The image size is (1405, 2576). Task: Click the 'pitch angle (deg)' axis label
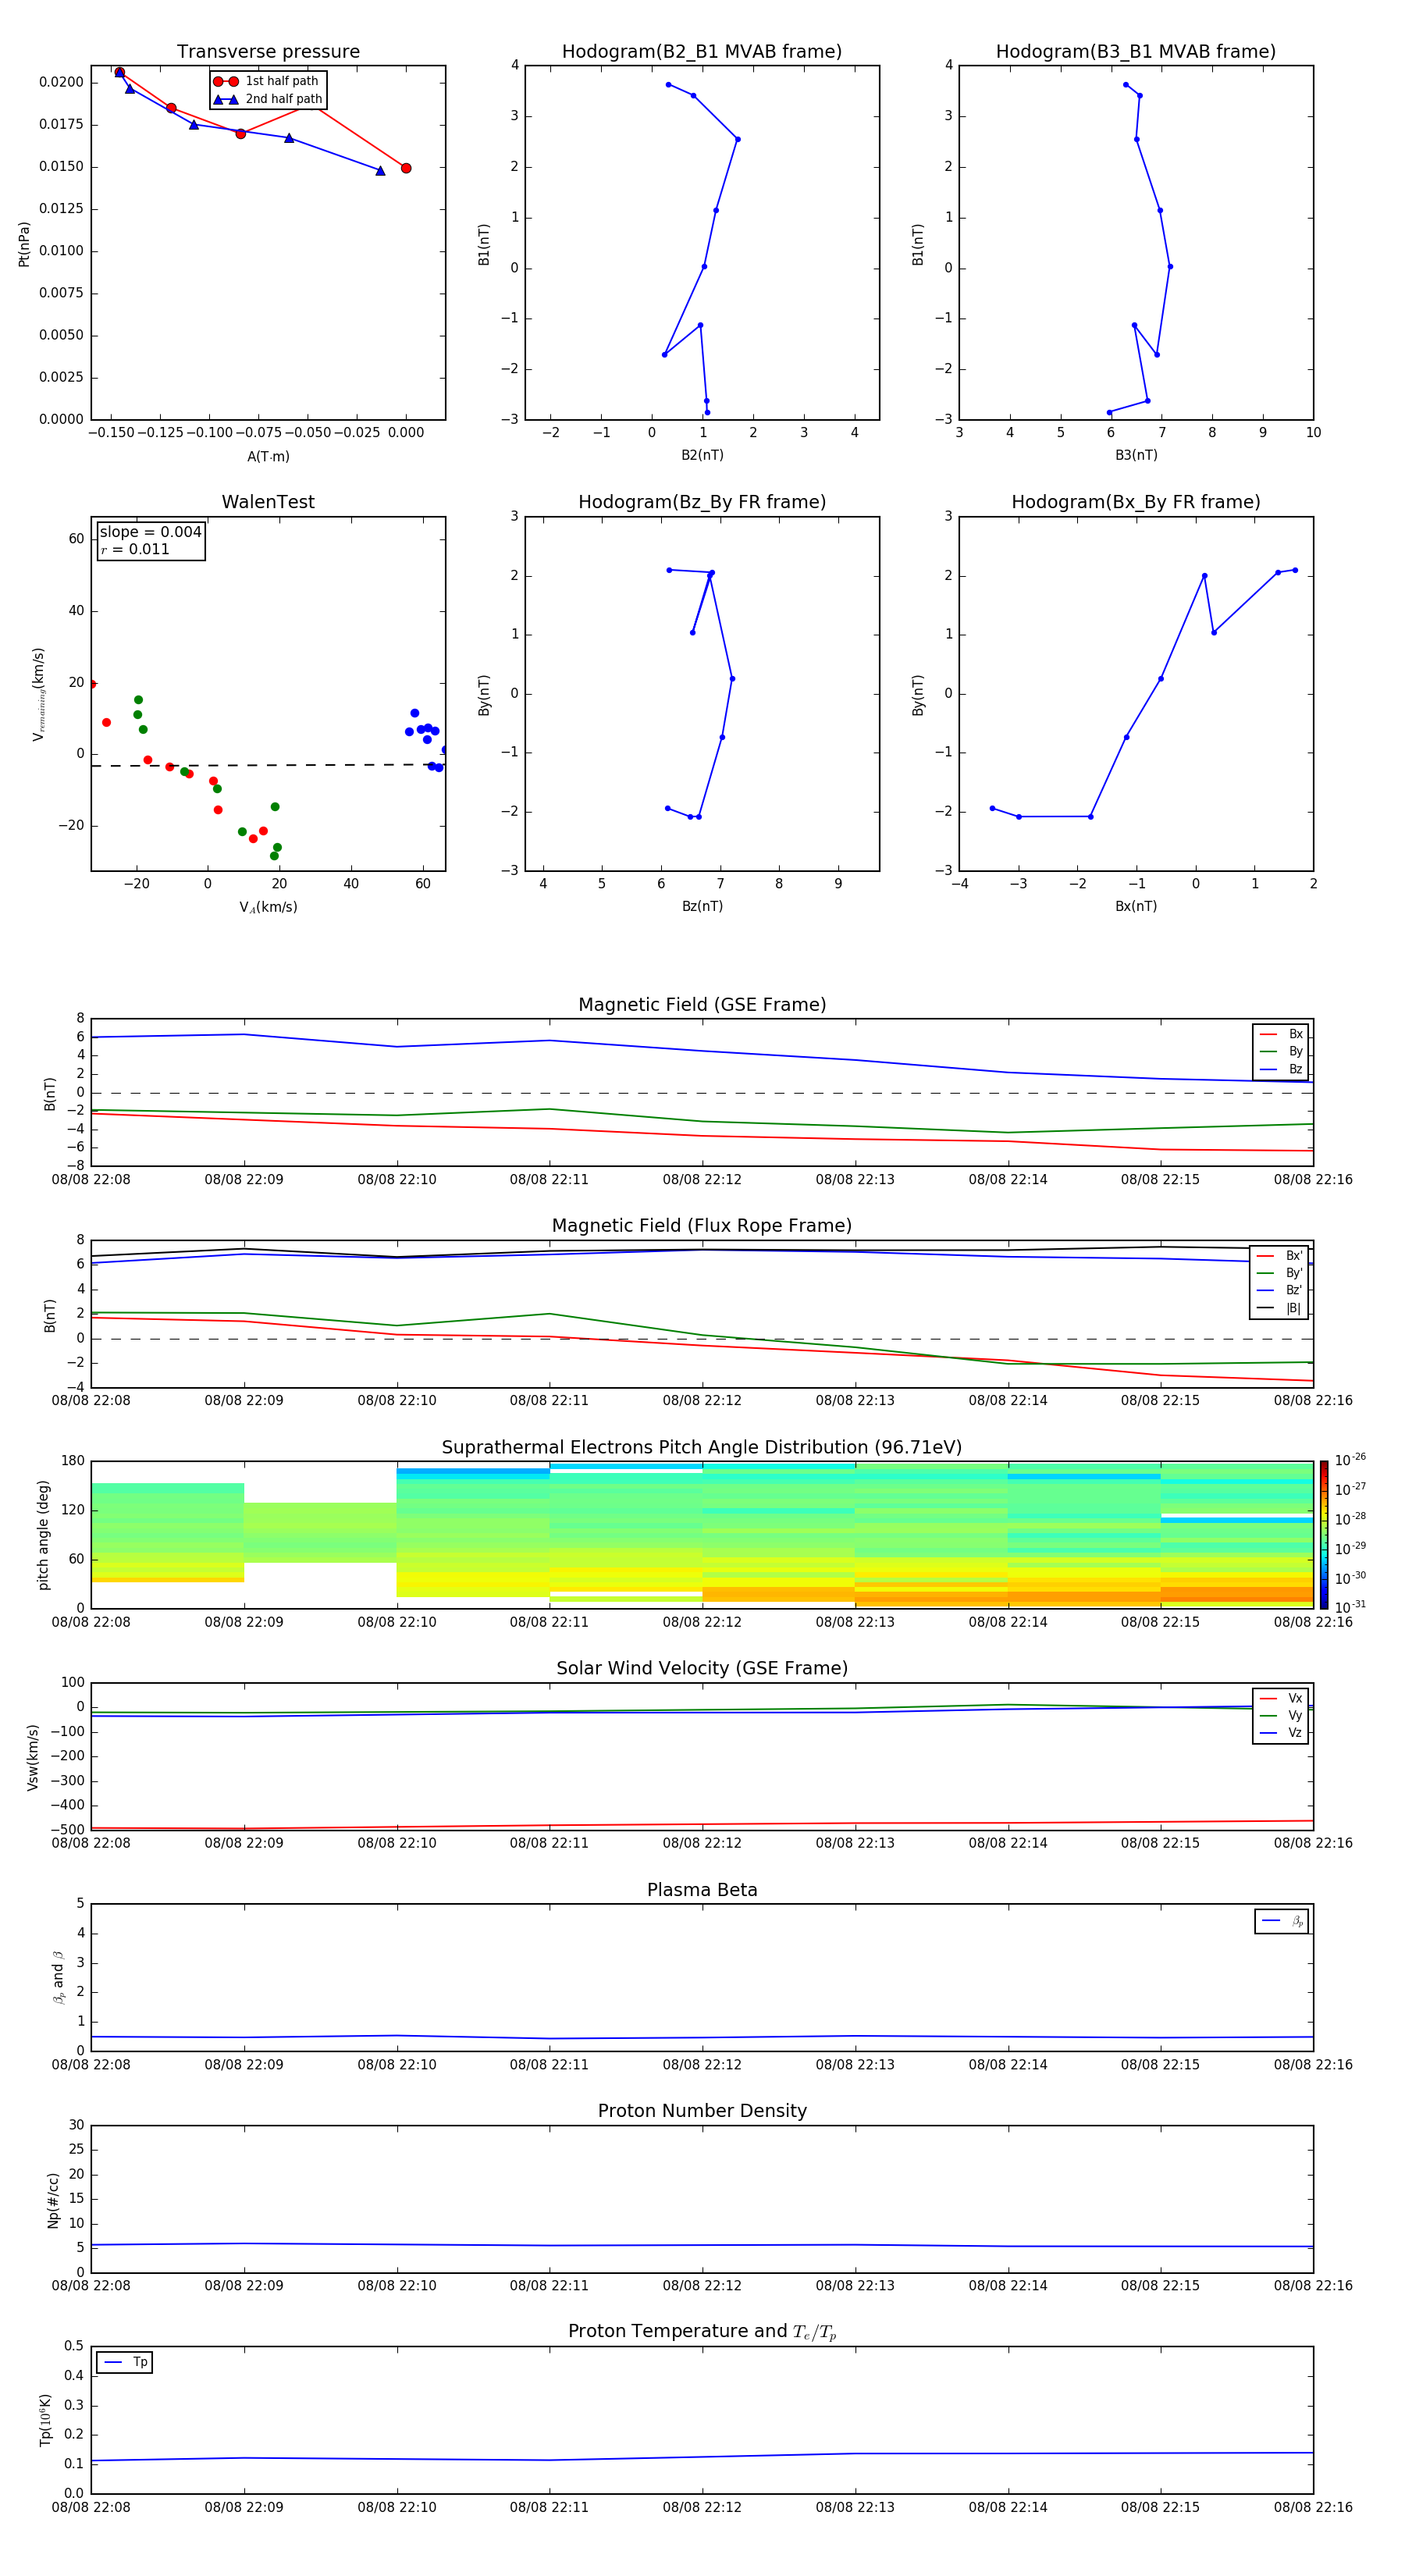coord(43,1535)
